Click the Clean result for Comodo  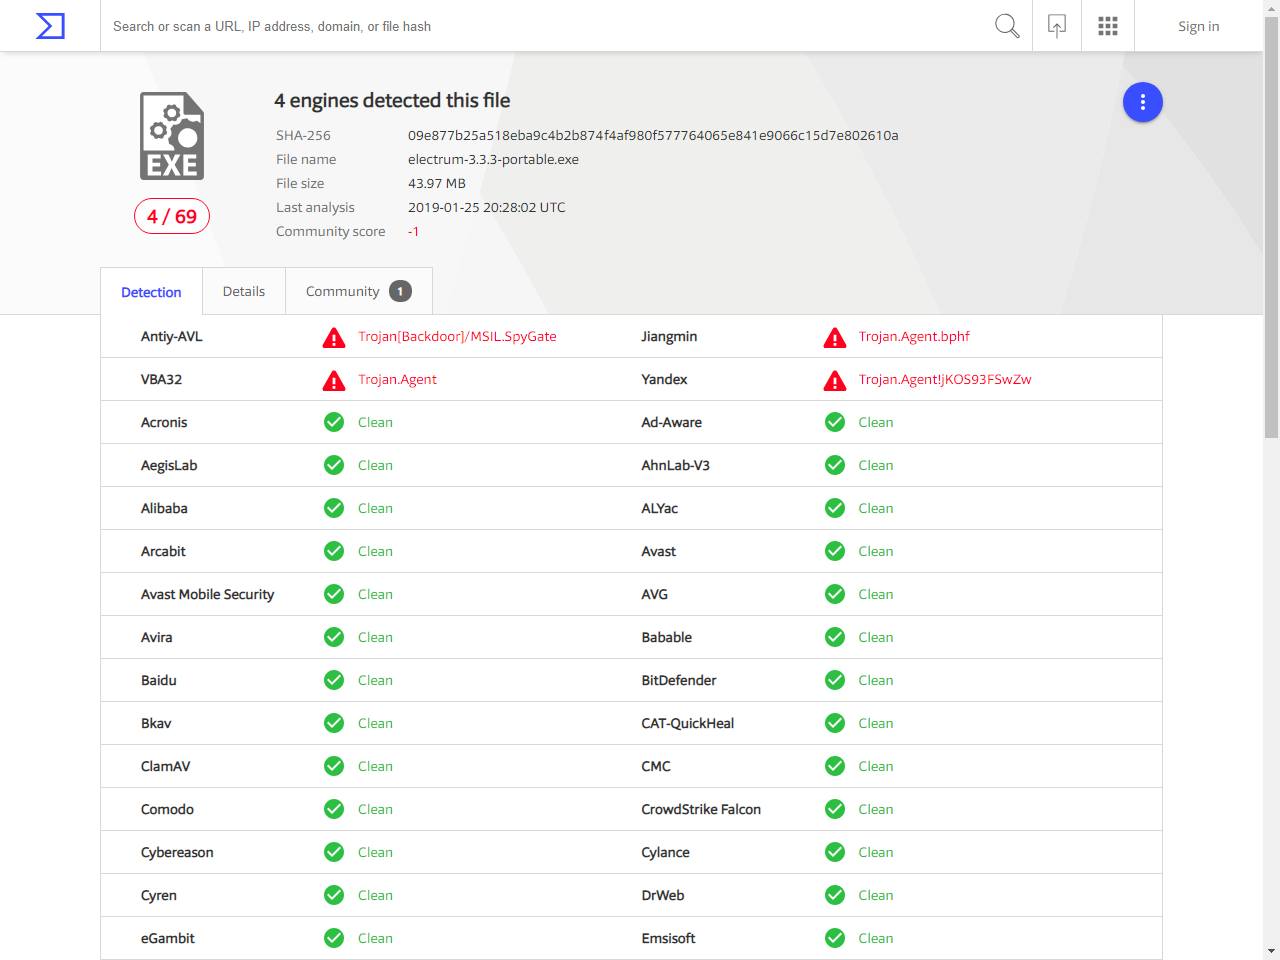[x=375, y=809]
